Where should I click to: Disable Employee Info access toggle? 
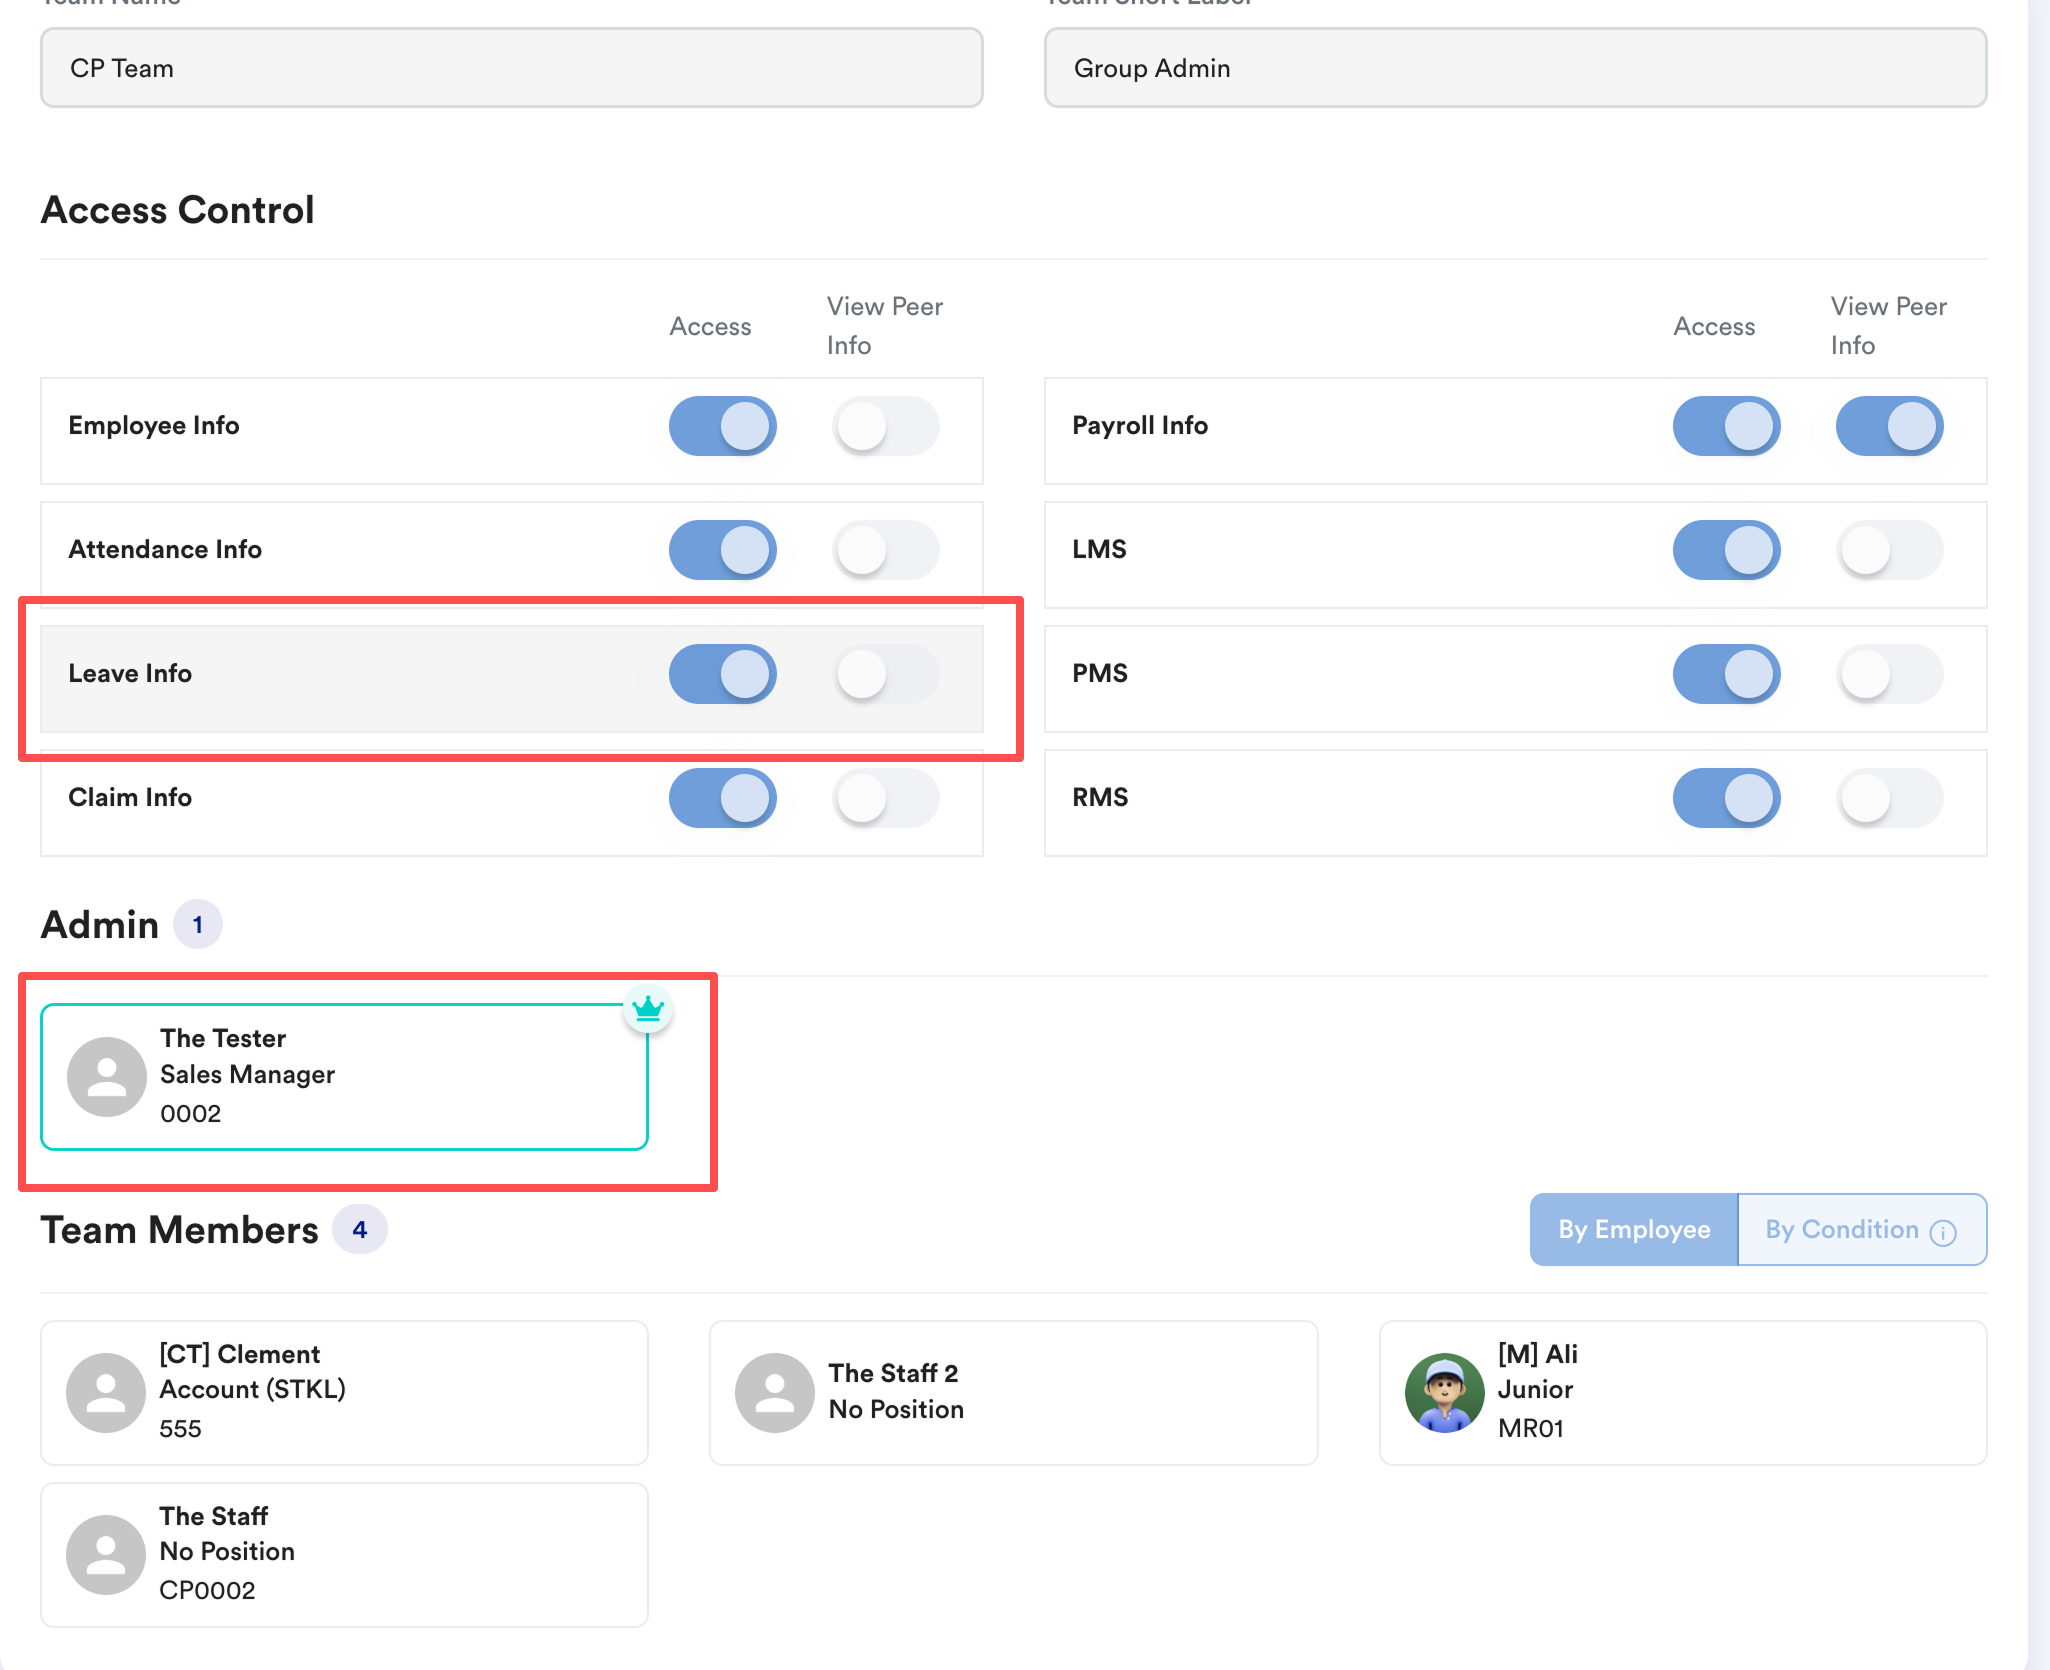[x=723, y=426]
